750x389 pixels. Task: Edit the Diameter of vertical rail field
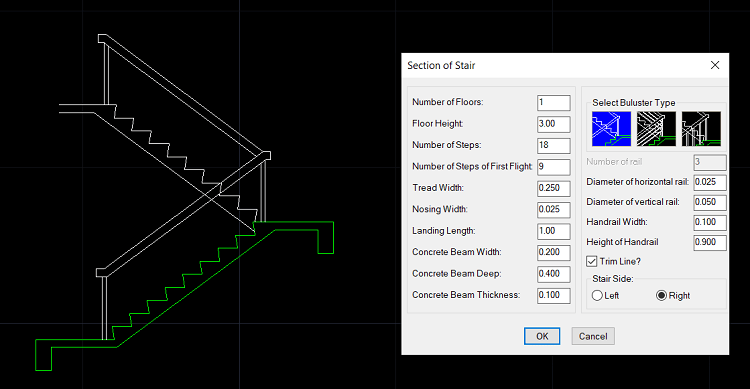pyautogui.click(x=710, y=202)
